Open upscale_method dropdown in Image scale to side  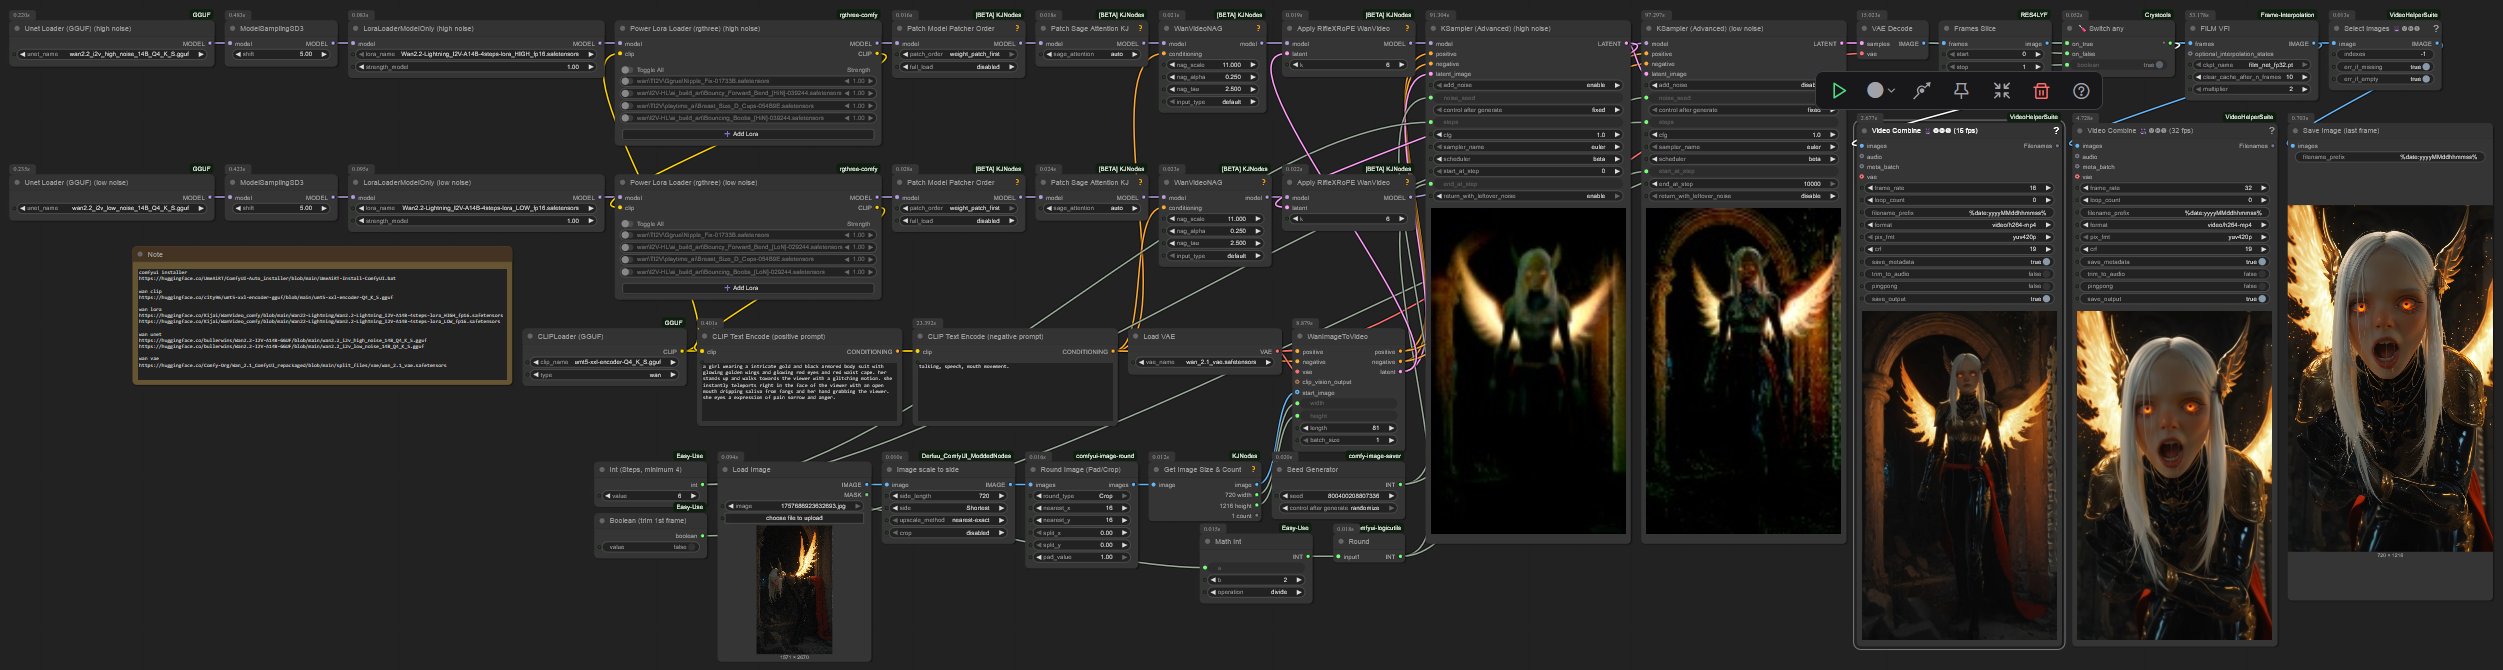coord(945,520)
